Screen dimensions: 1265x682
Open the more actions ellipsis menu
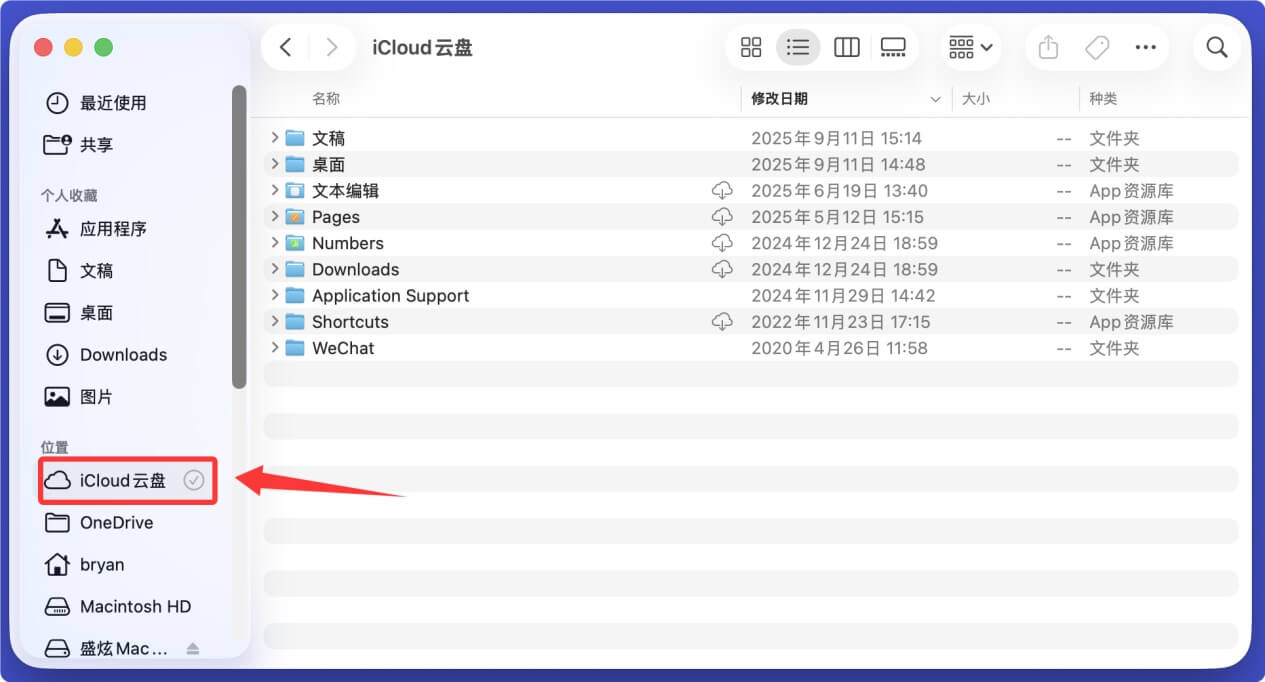click(1145, 47)
